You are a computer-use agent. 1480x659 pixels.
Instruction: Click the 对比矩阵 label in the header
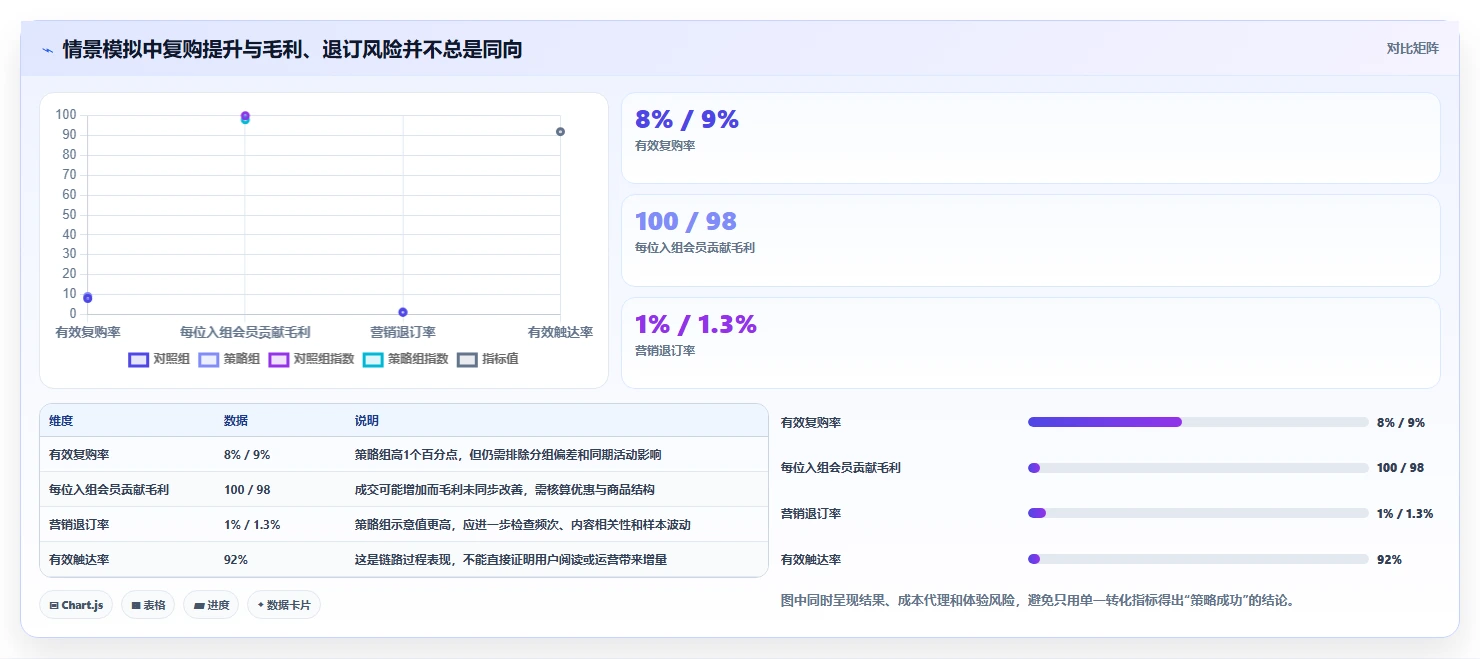(x=1412, y=48)
